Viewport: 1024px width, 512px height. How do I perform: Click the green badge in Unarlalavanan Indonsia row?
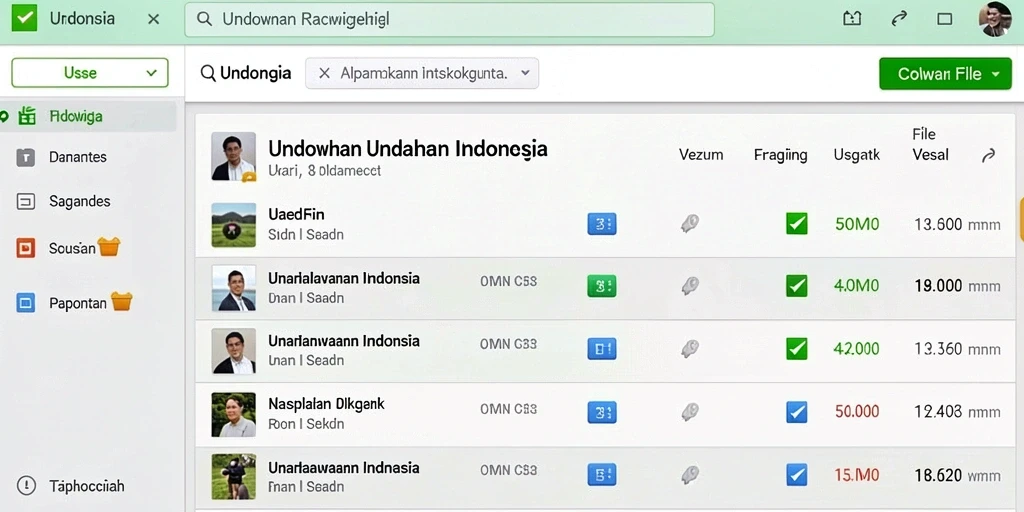click(601, 286)
